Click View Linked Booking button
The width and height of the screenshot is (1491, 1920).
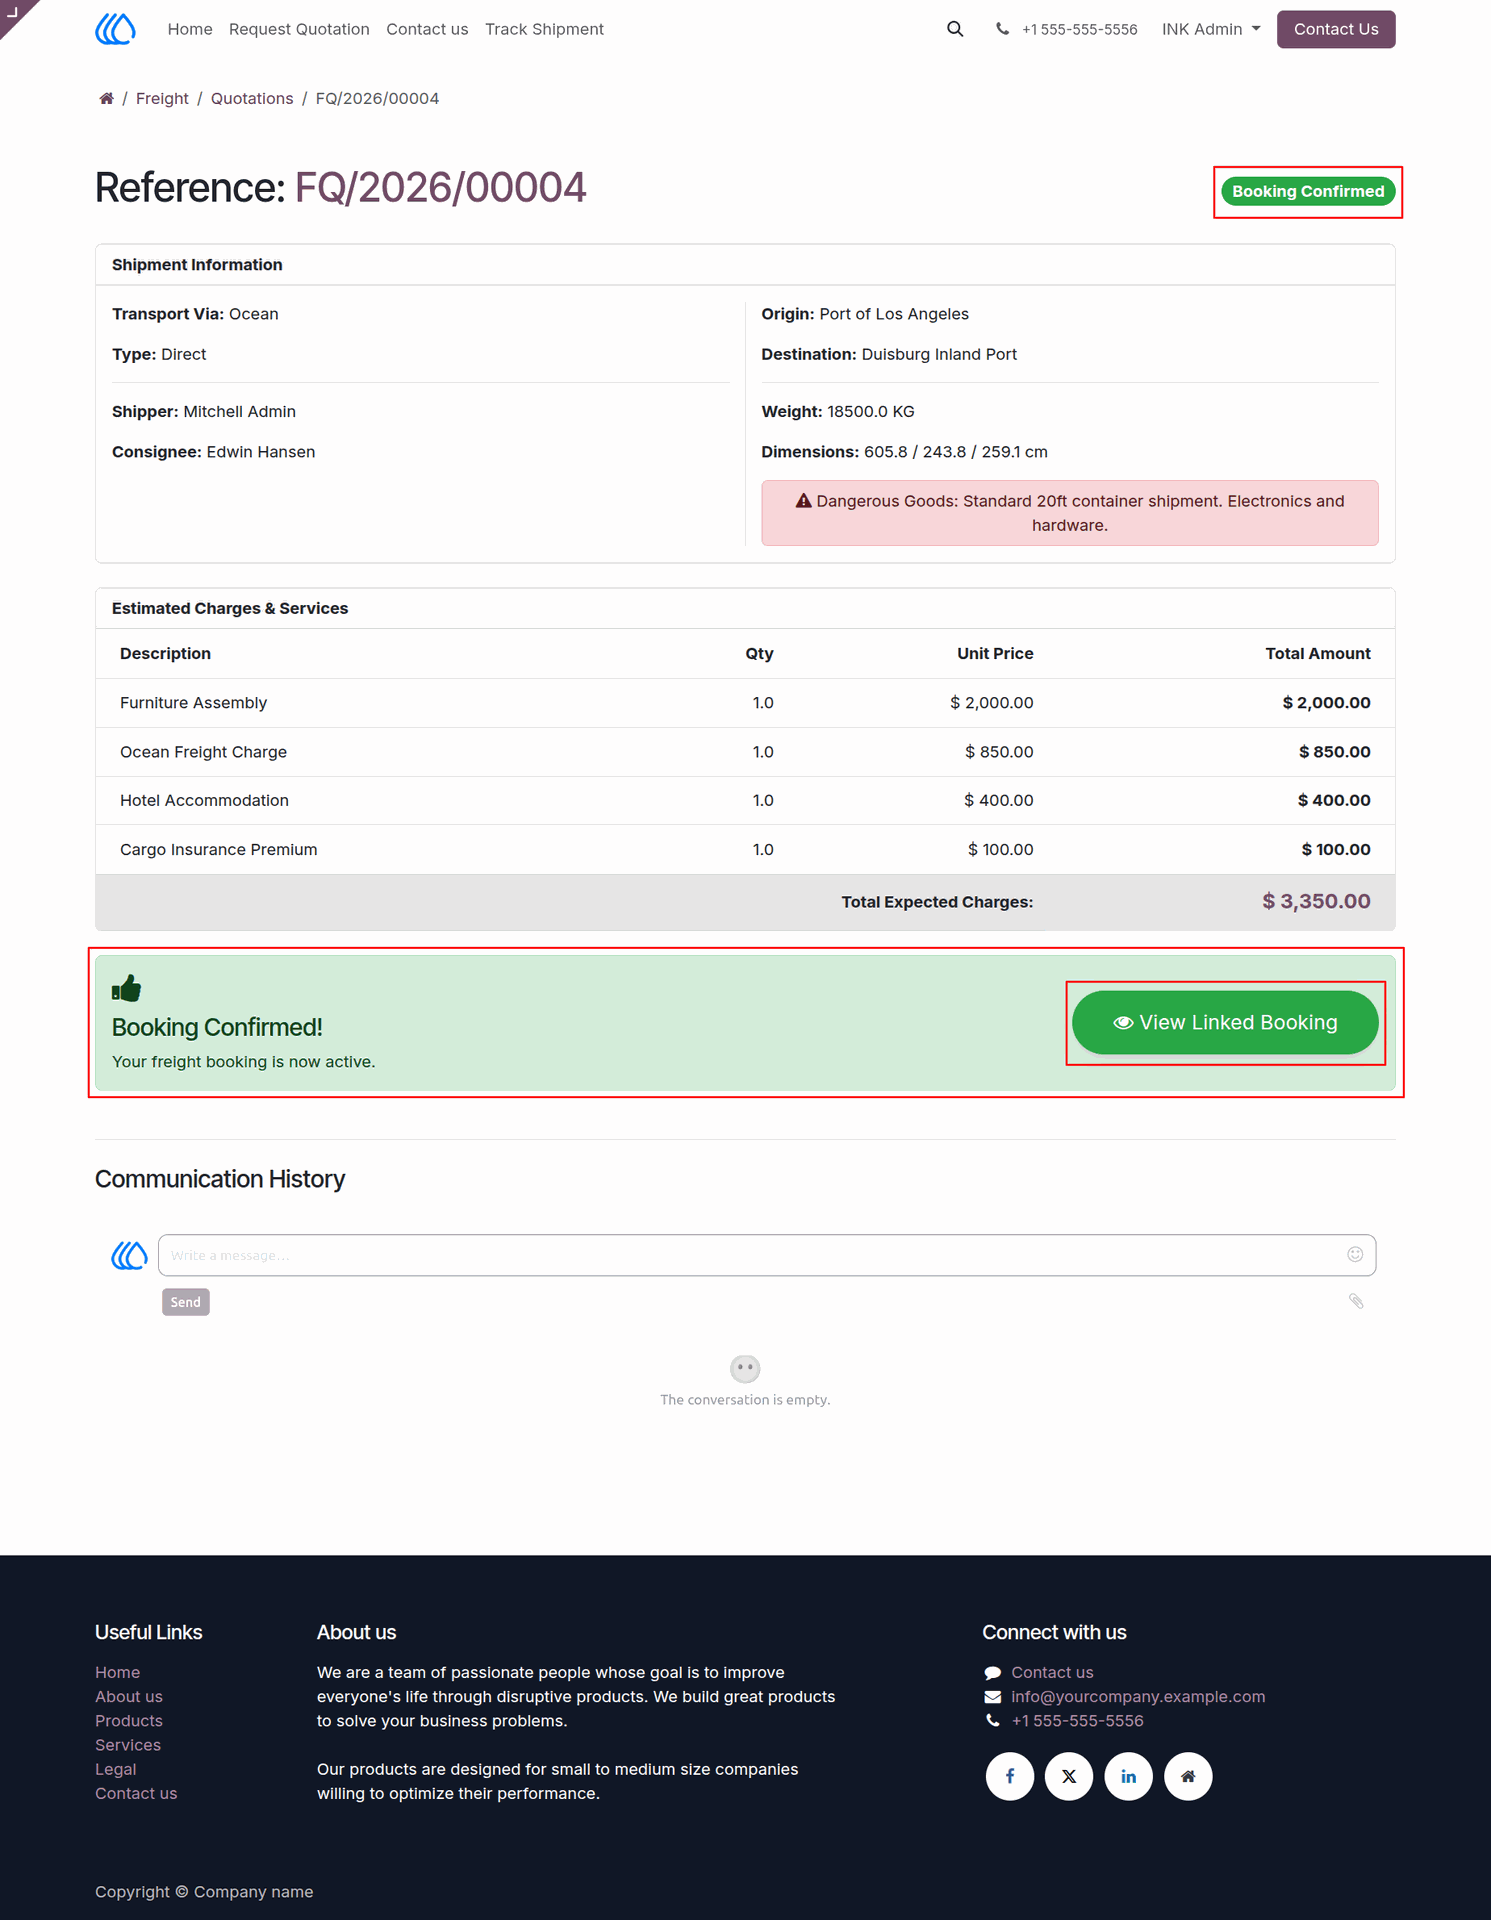1225,1022
